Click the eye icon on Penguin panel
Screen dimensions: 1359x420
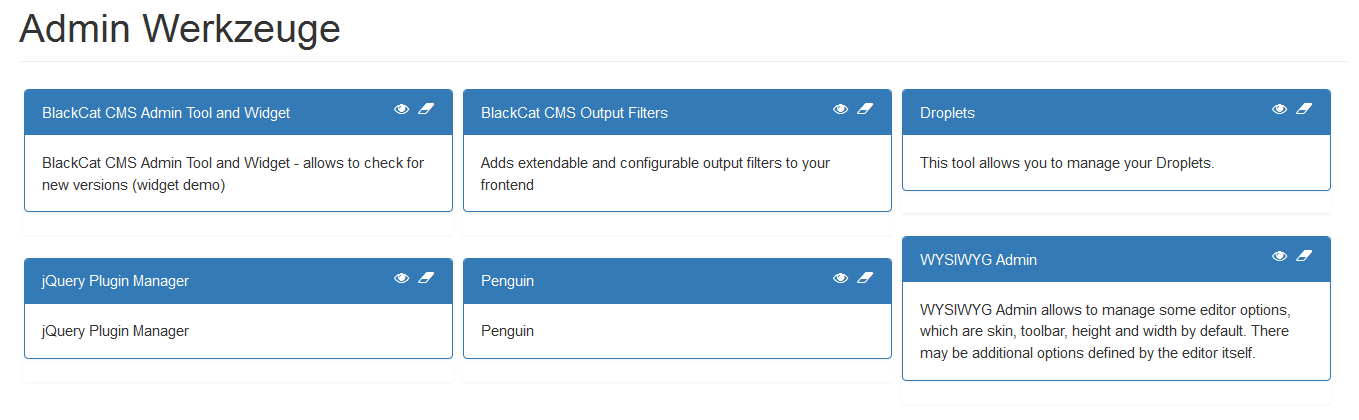pos(840,278)
